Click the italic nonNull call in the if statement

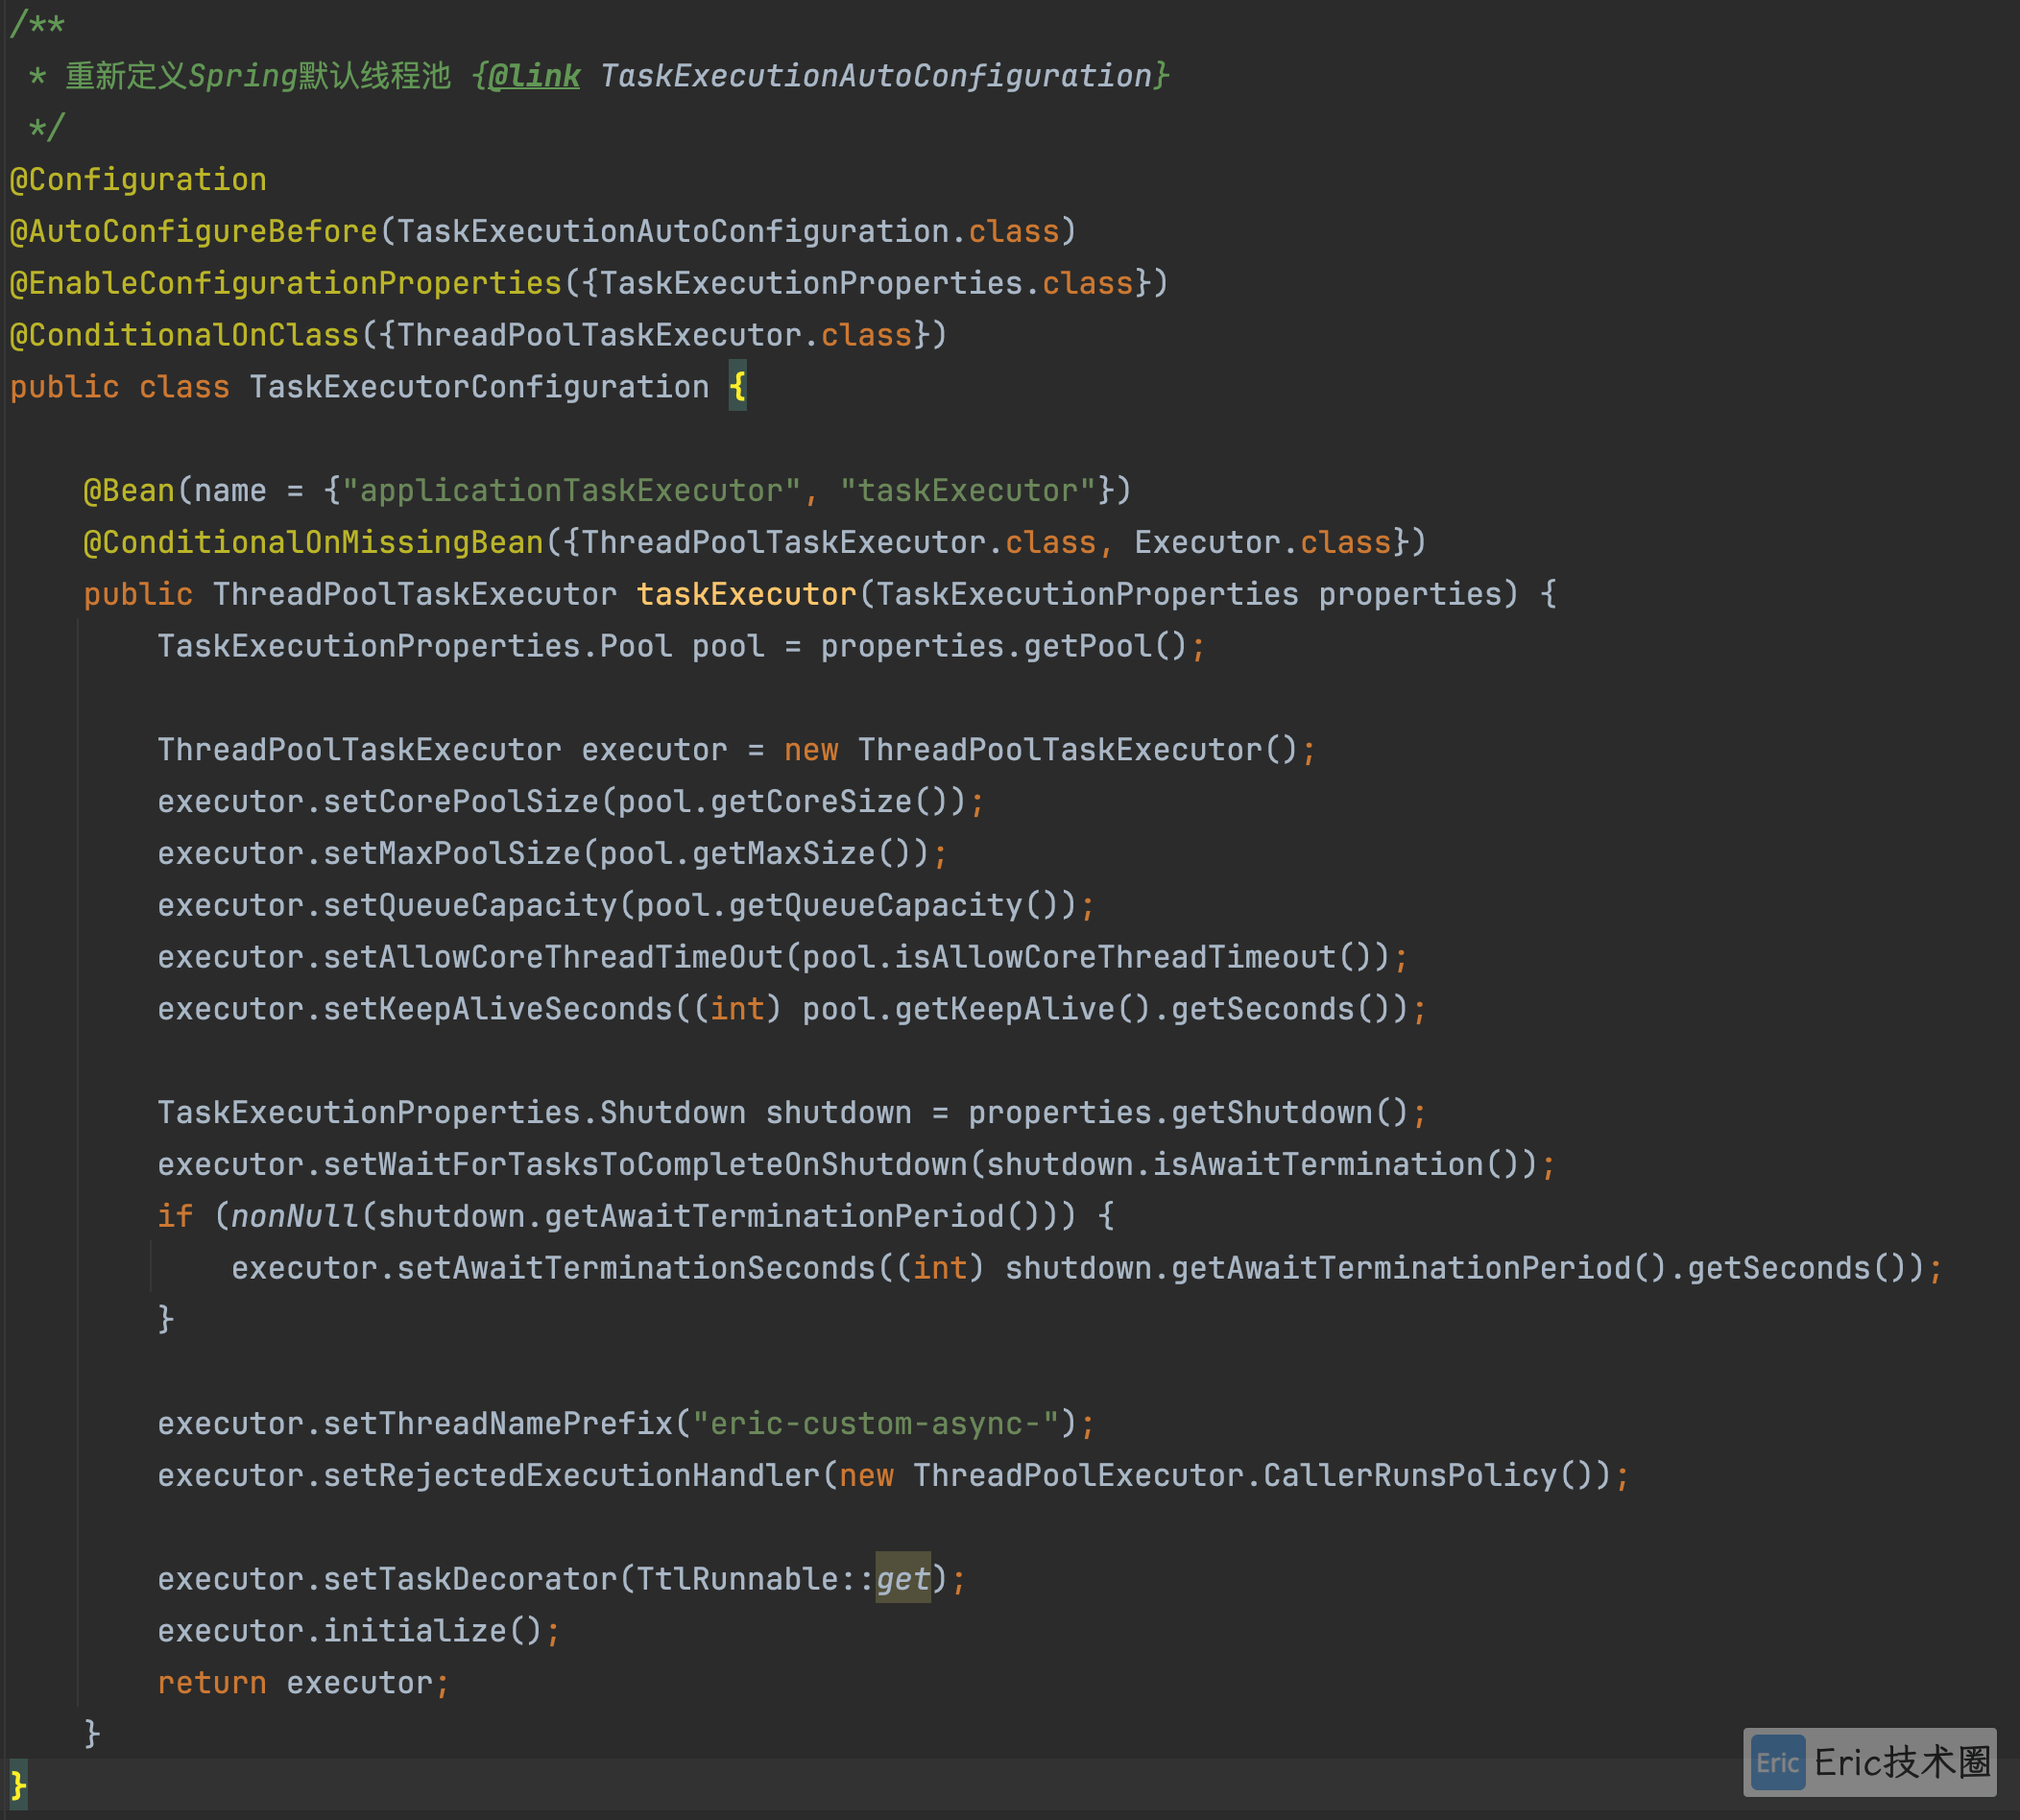pos(295,1217)
